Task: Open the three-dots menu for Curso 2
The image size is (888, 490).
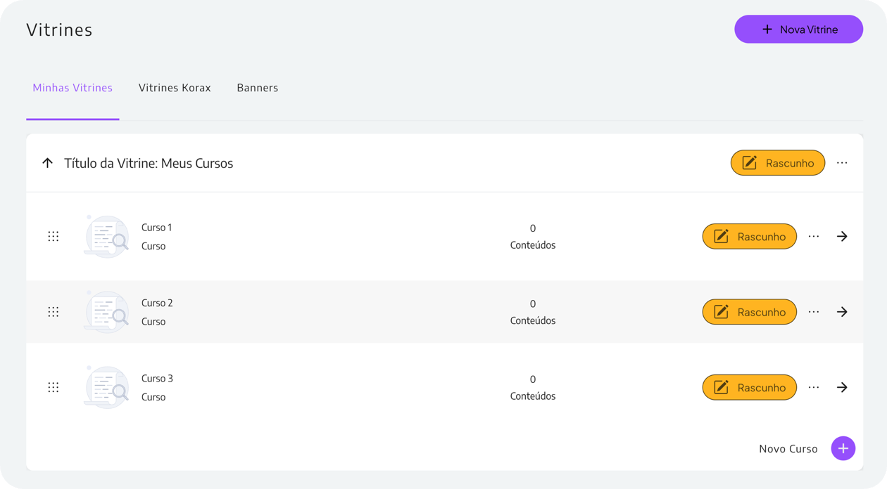Action: point(813,312)
